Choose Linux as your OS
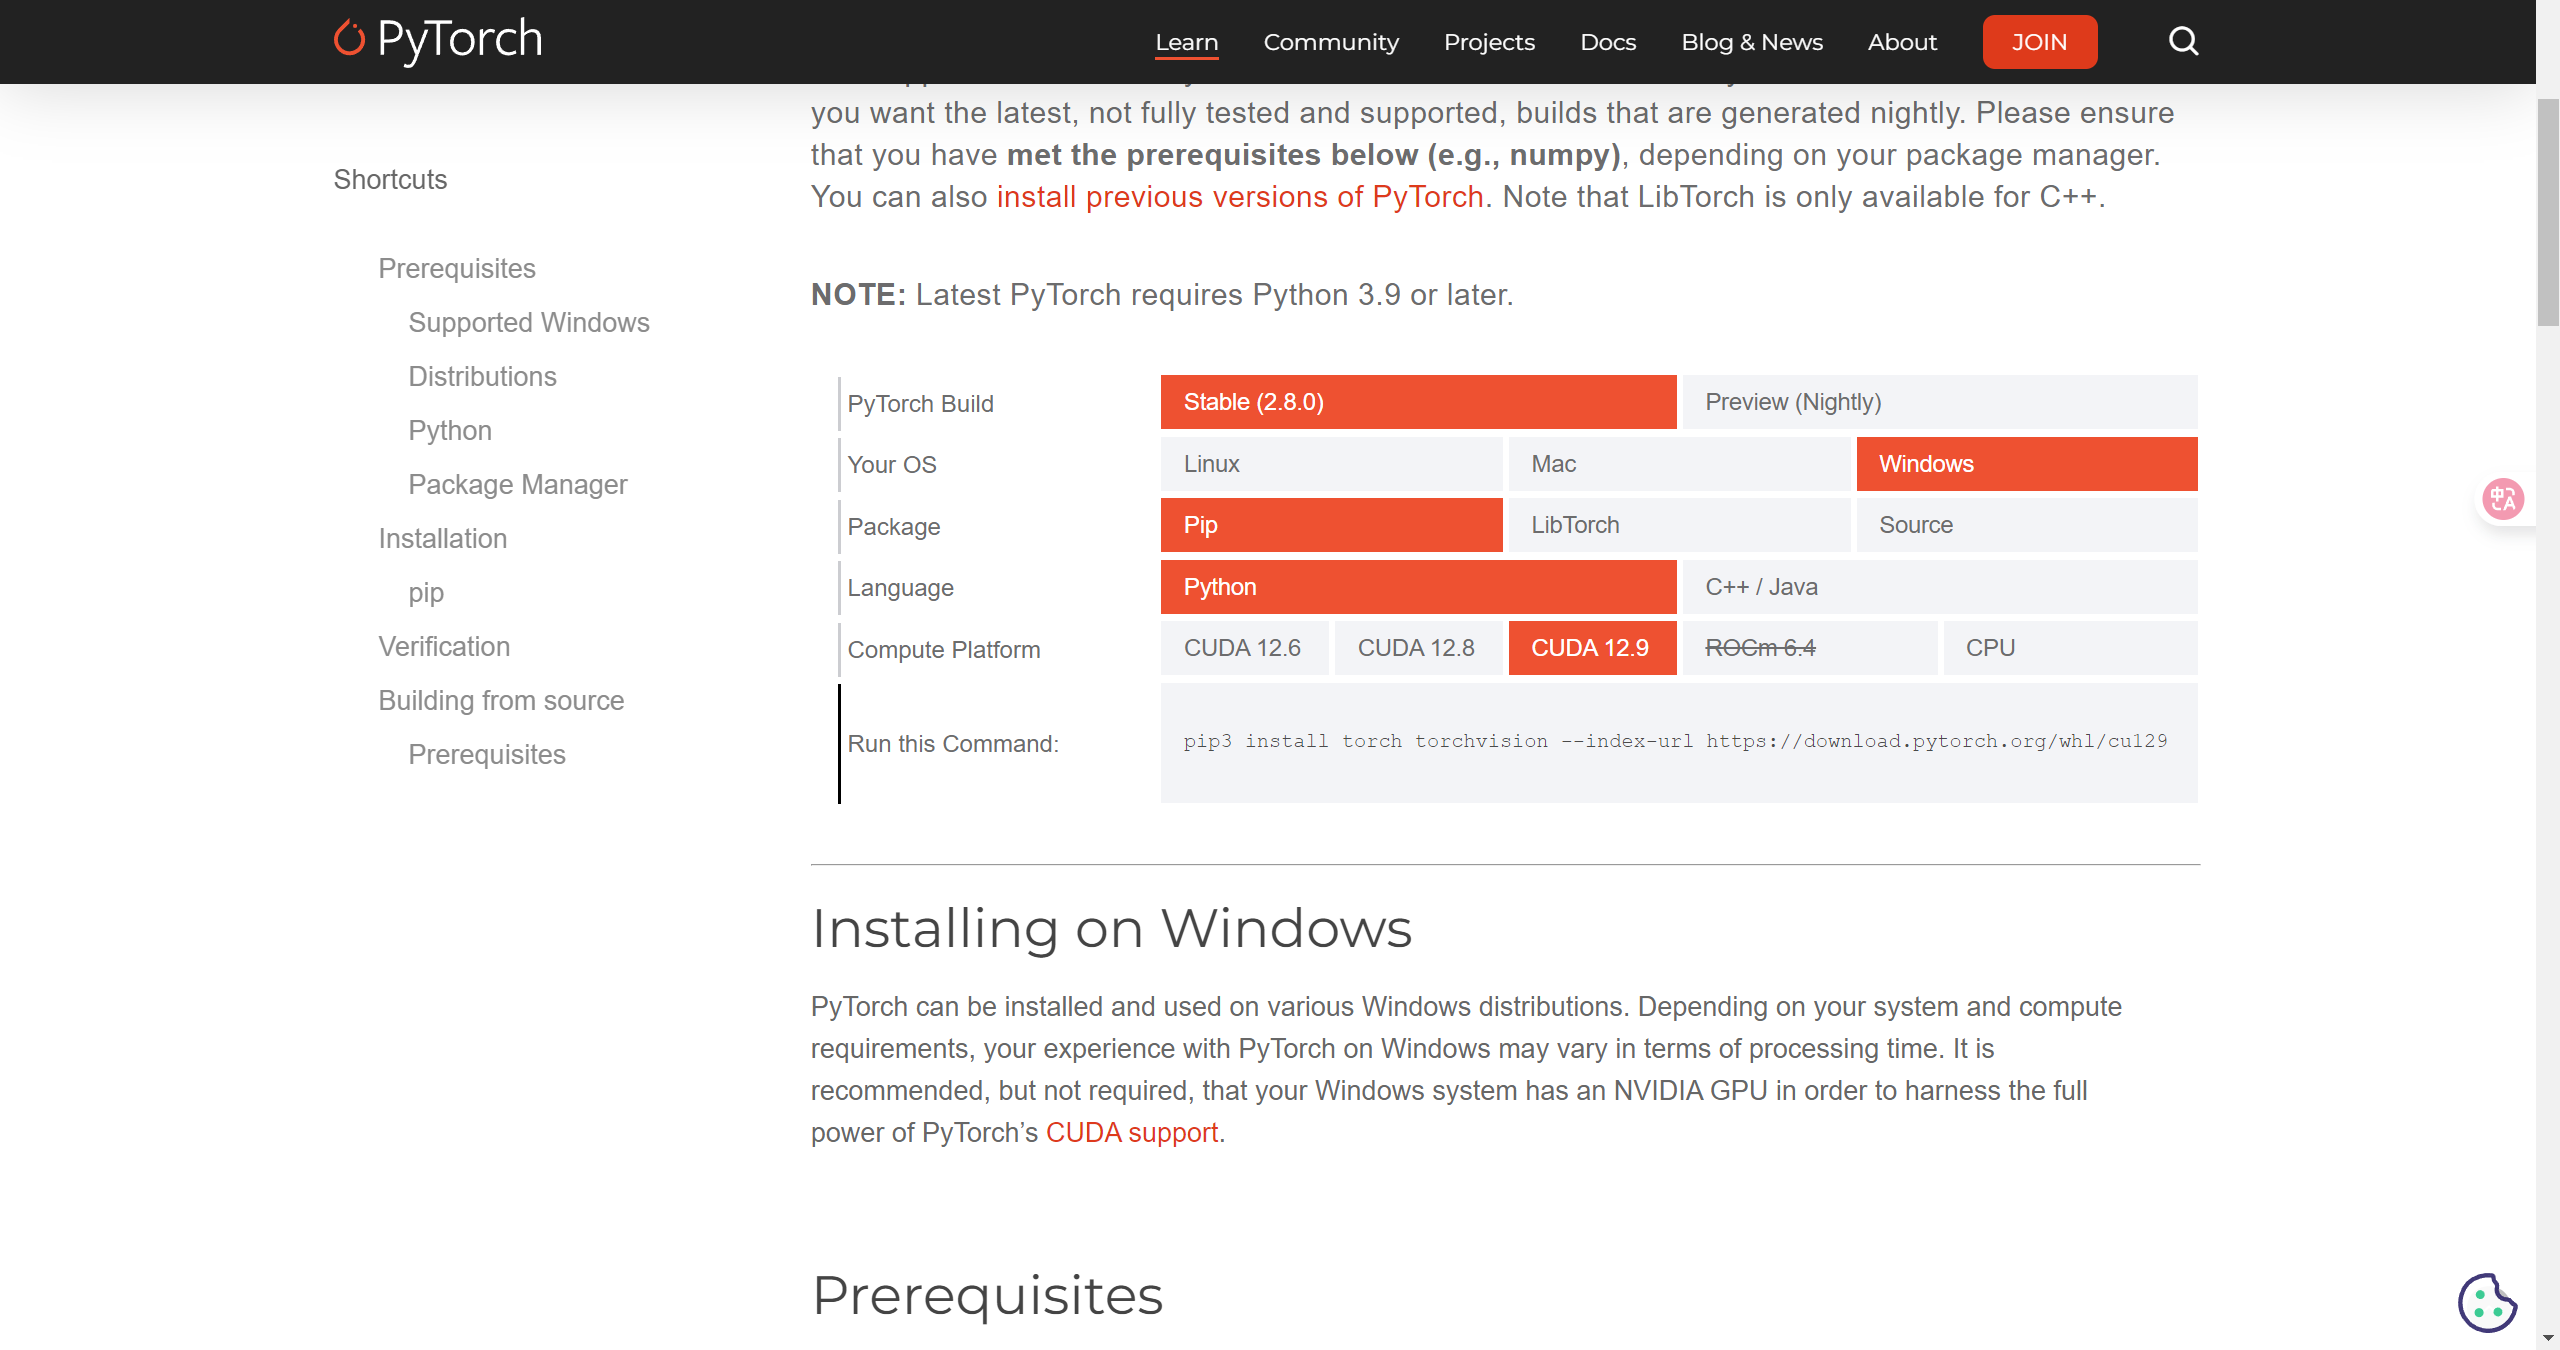The image size is (2560, 1350). [1331, 464]
